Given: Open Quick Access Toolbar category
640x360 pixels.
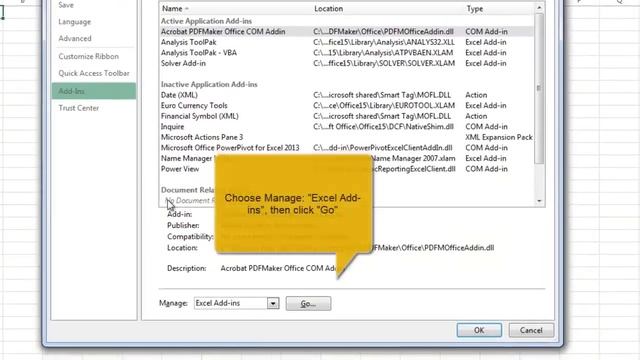Looking at the screenshot, I should 94,73.
